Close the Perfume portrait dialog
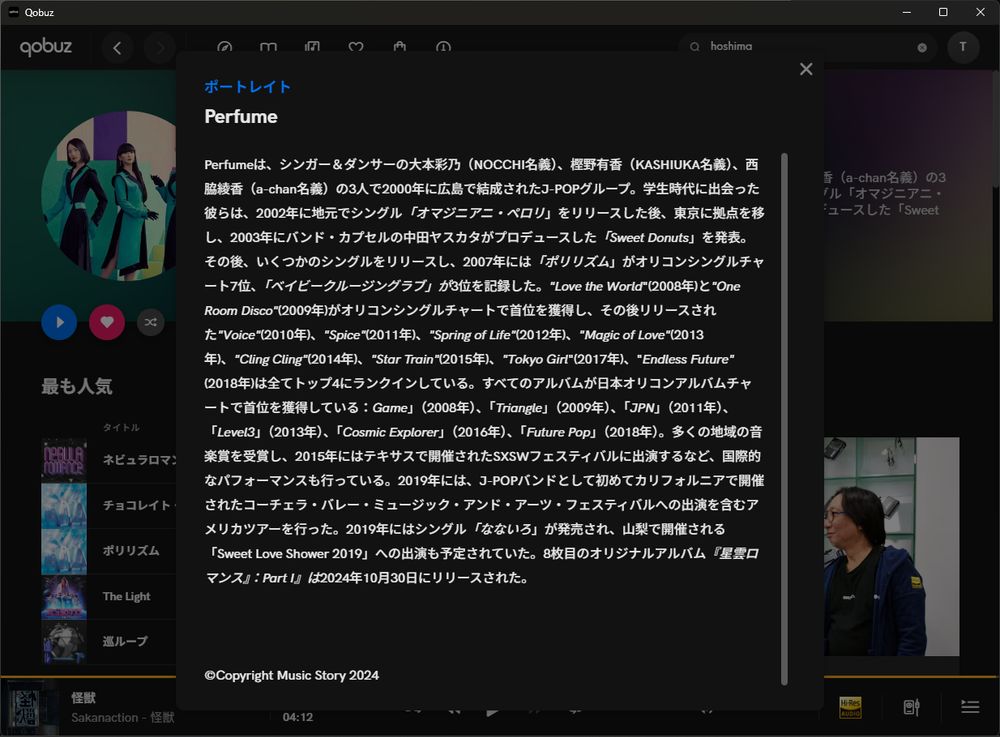Image resolution: width=1000 pixels, height=737 pixels. [806, 69]
